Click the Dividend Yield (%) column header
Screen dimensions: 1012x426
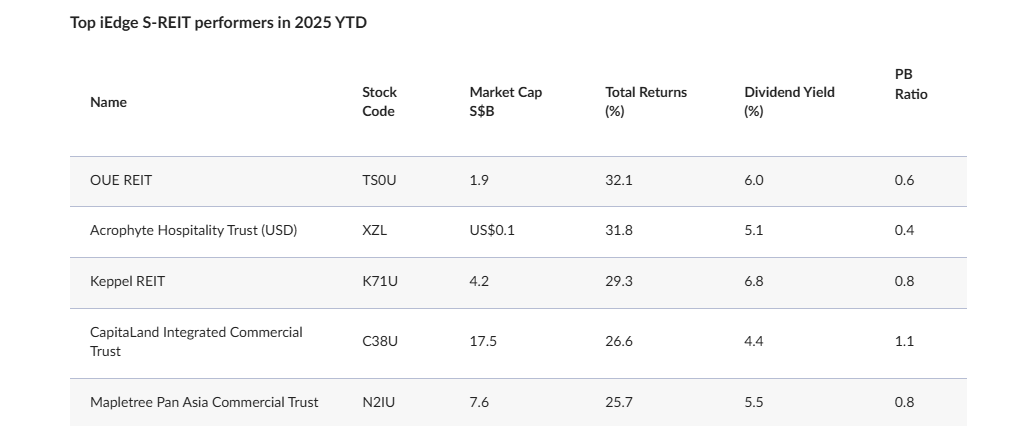click(x=789, y=102)
